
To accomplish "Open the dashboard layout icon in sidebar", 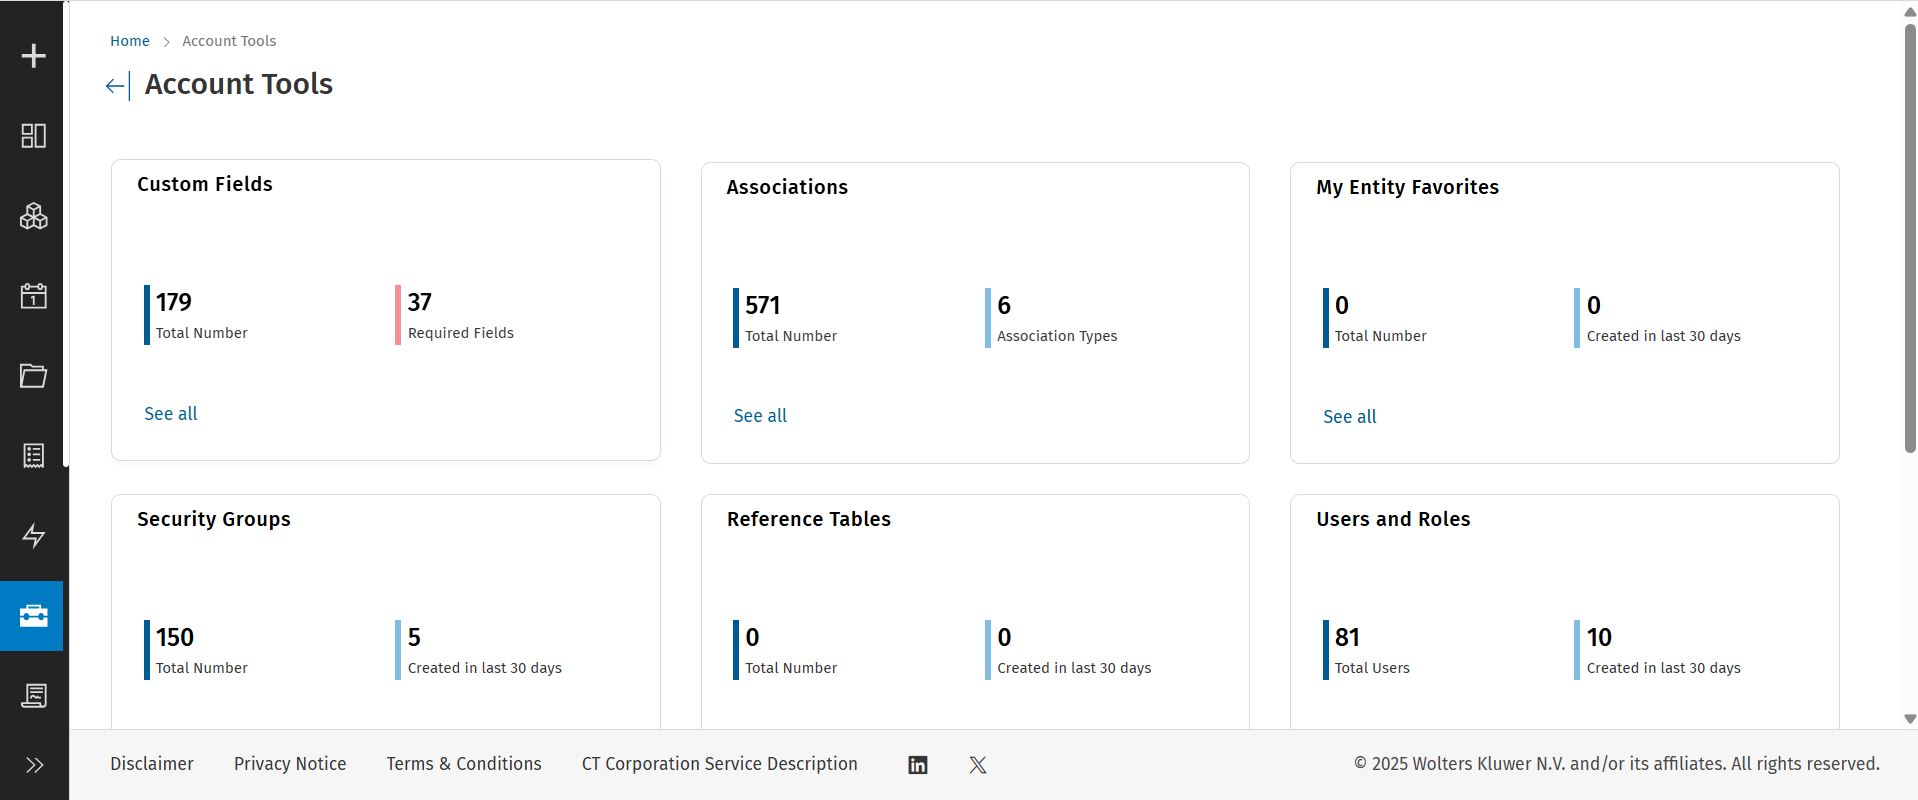I will tap(34, 136).
